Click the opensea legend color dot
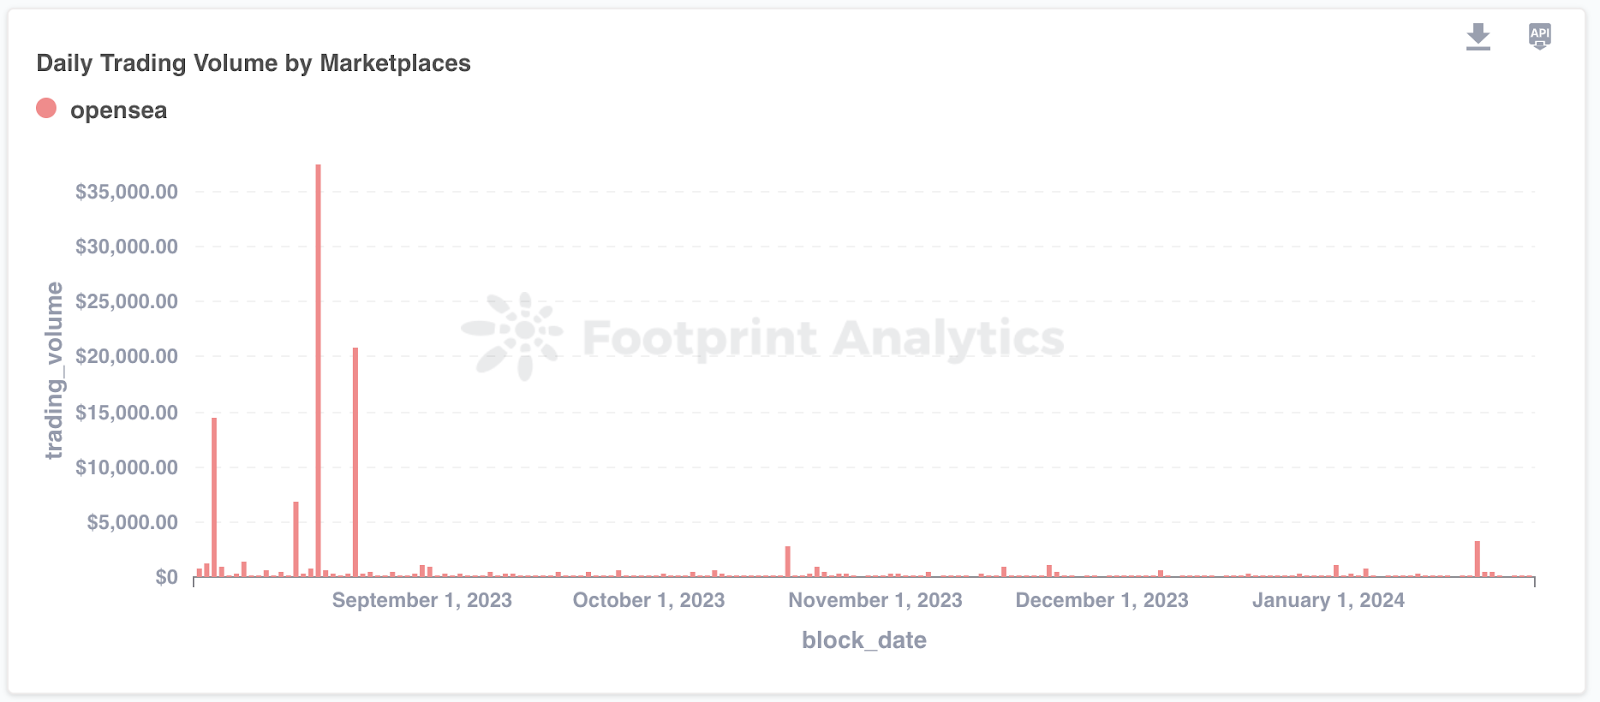 pos(46,108)
